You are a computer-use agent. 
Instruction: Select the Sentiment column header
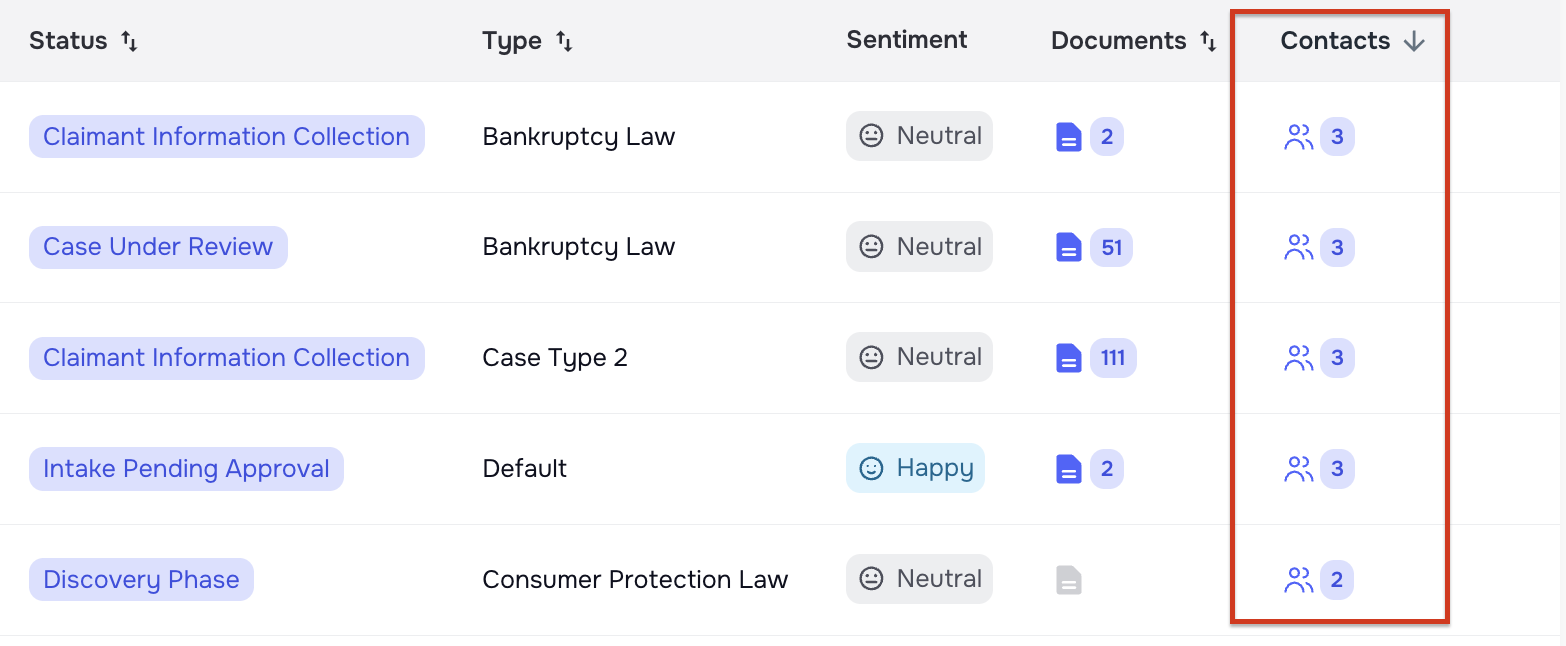click(907, 41)
